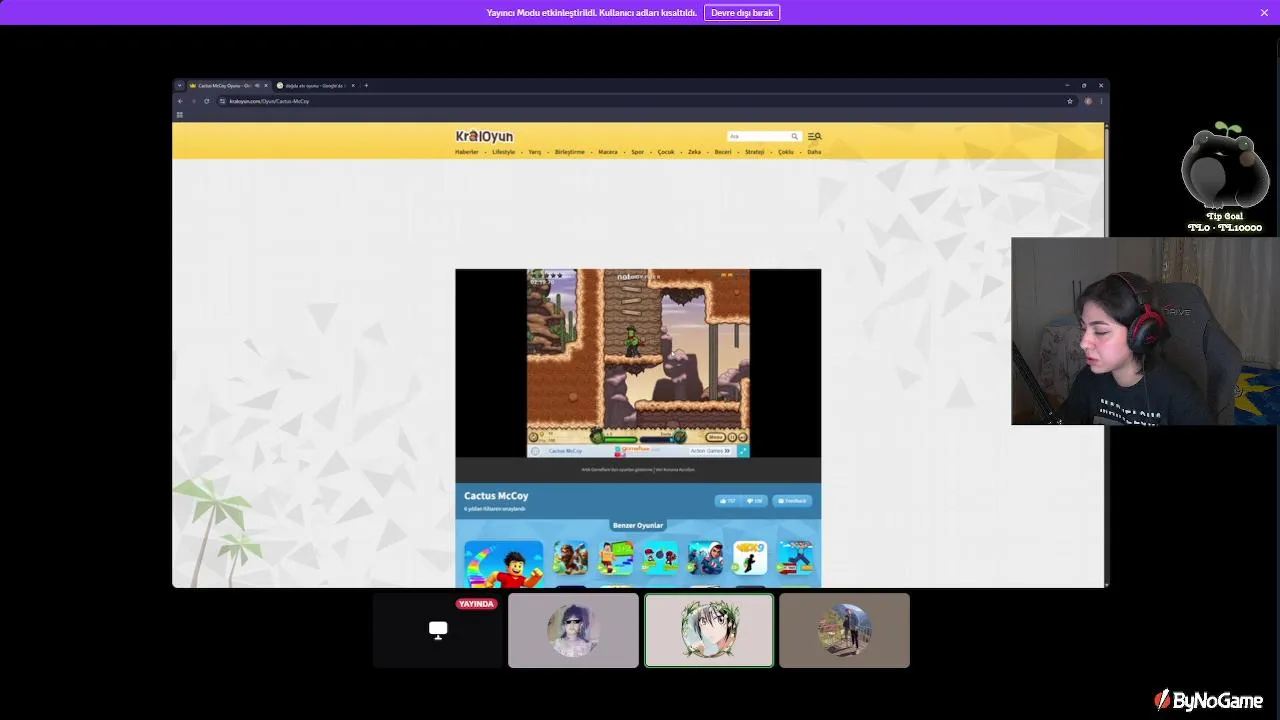The height and width of the screenshot is (720, 1280).
Task: Click the KralOyun logo
Action: pos(484,136)
